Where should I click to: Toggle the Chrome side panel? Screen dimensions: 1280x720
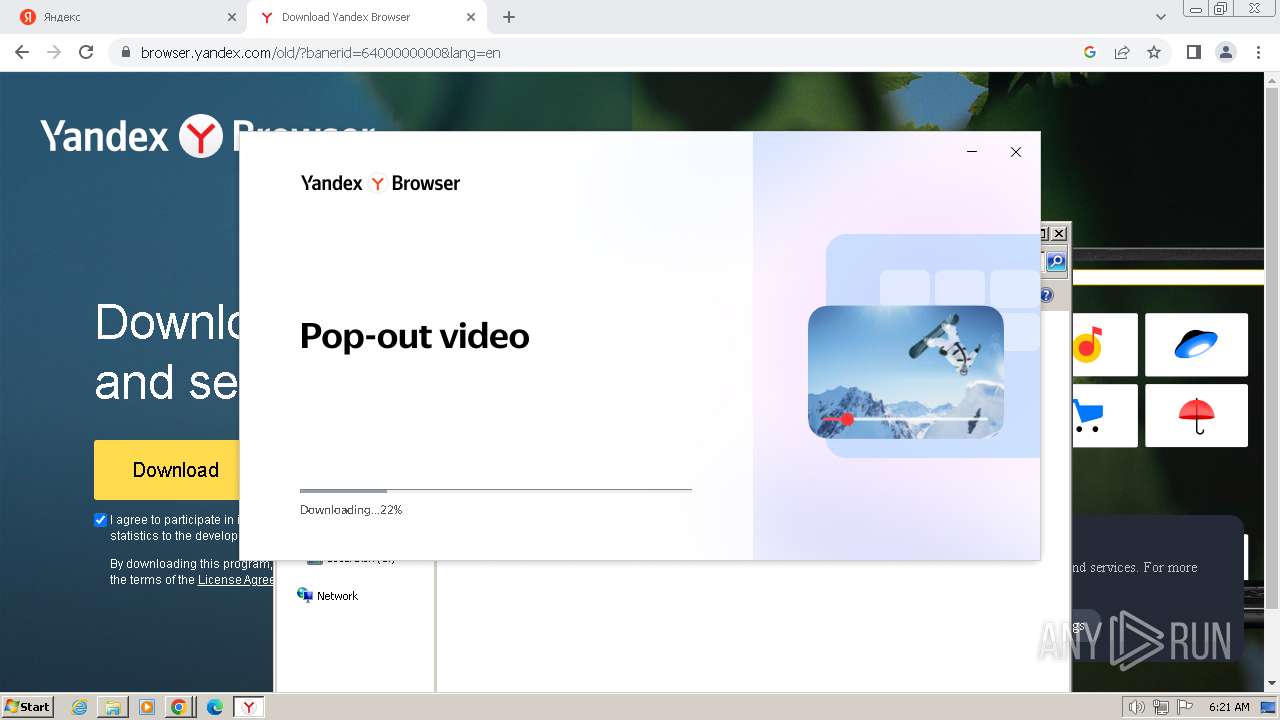(1193, 52)
